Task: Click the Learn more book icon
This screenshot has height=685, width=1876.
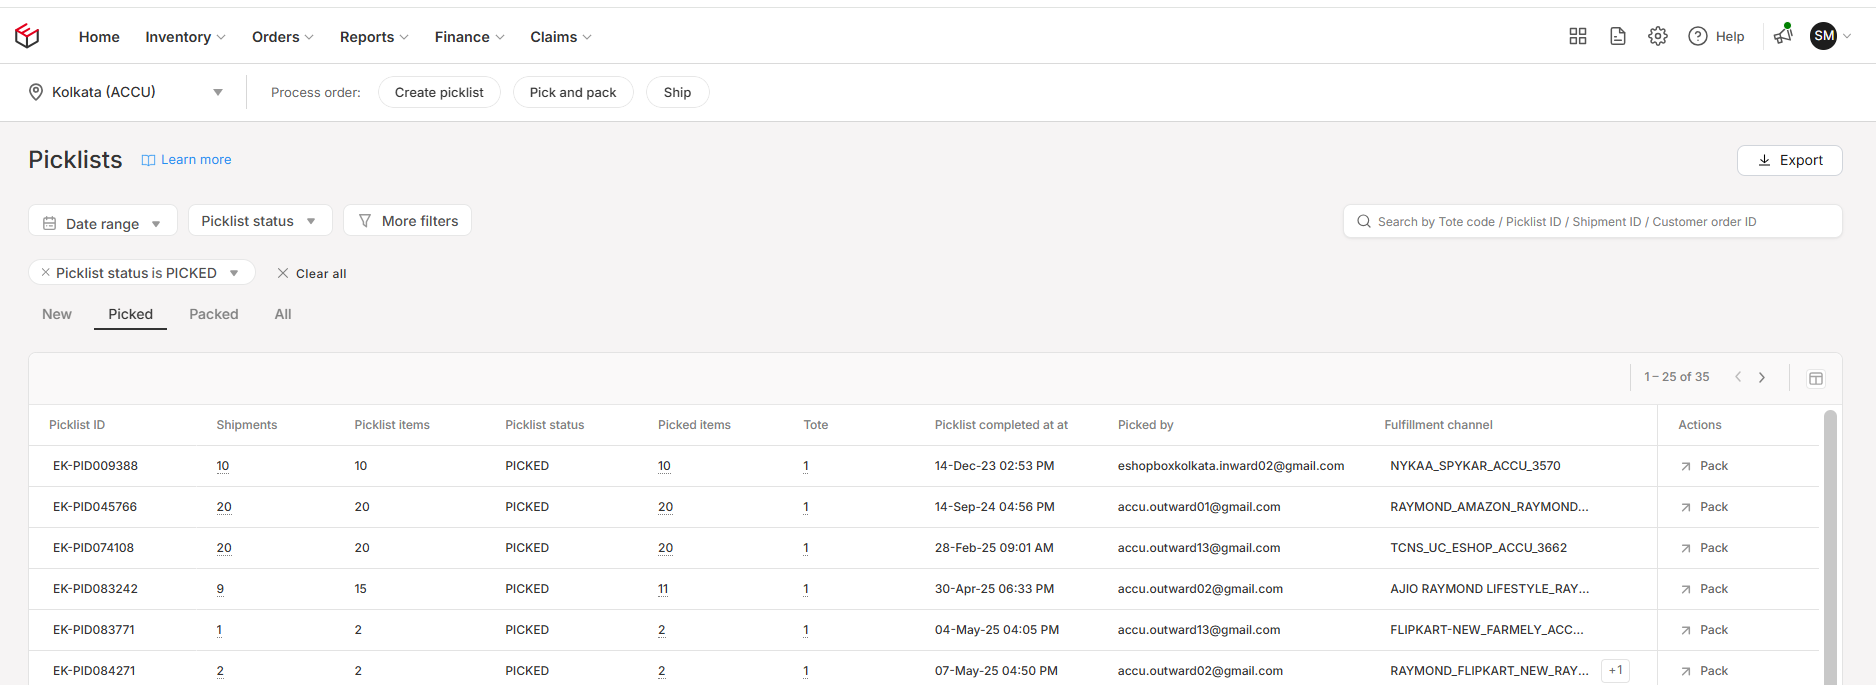Action: (x=148, y=160)
